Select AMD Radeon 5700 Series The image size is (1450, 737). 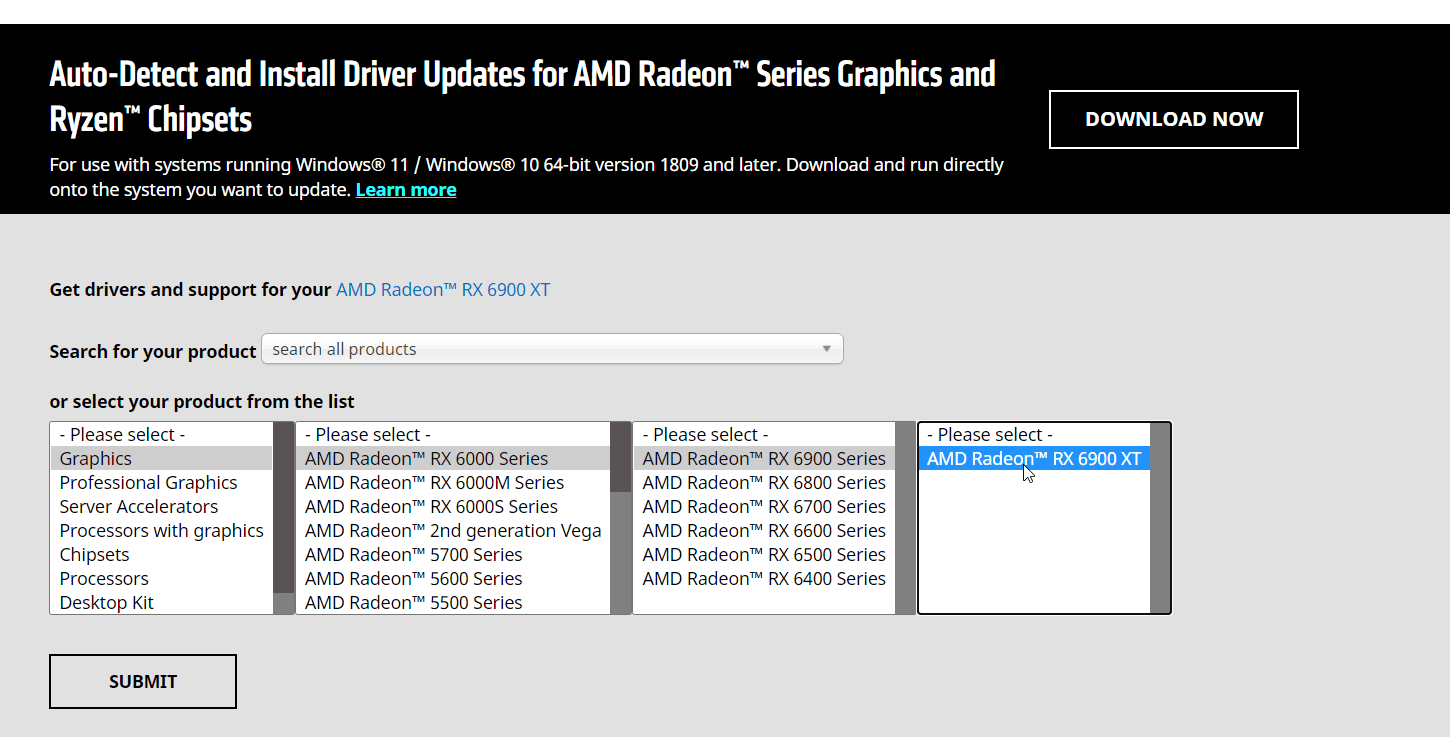[x=414, y=554]
